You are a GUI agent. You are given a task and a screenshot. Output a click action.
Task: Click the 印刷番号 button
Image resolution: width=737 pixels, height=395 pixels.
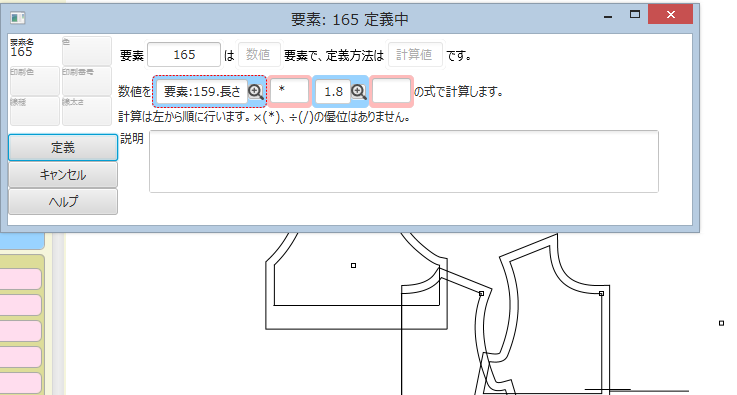tap(87, 81)
